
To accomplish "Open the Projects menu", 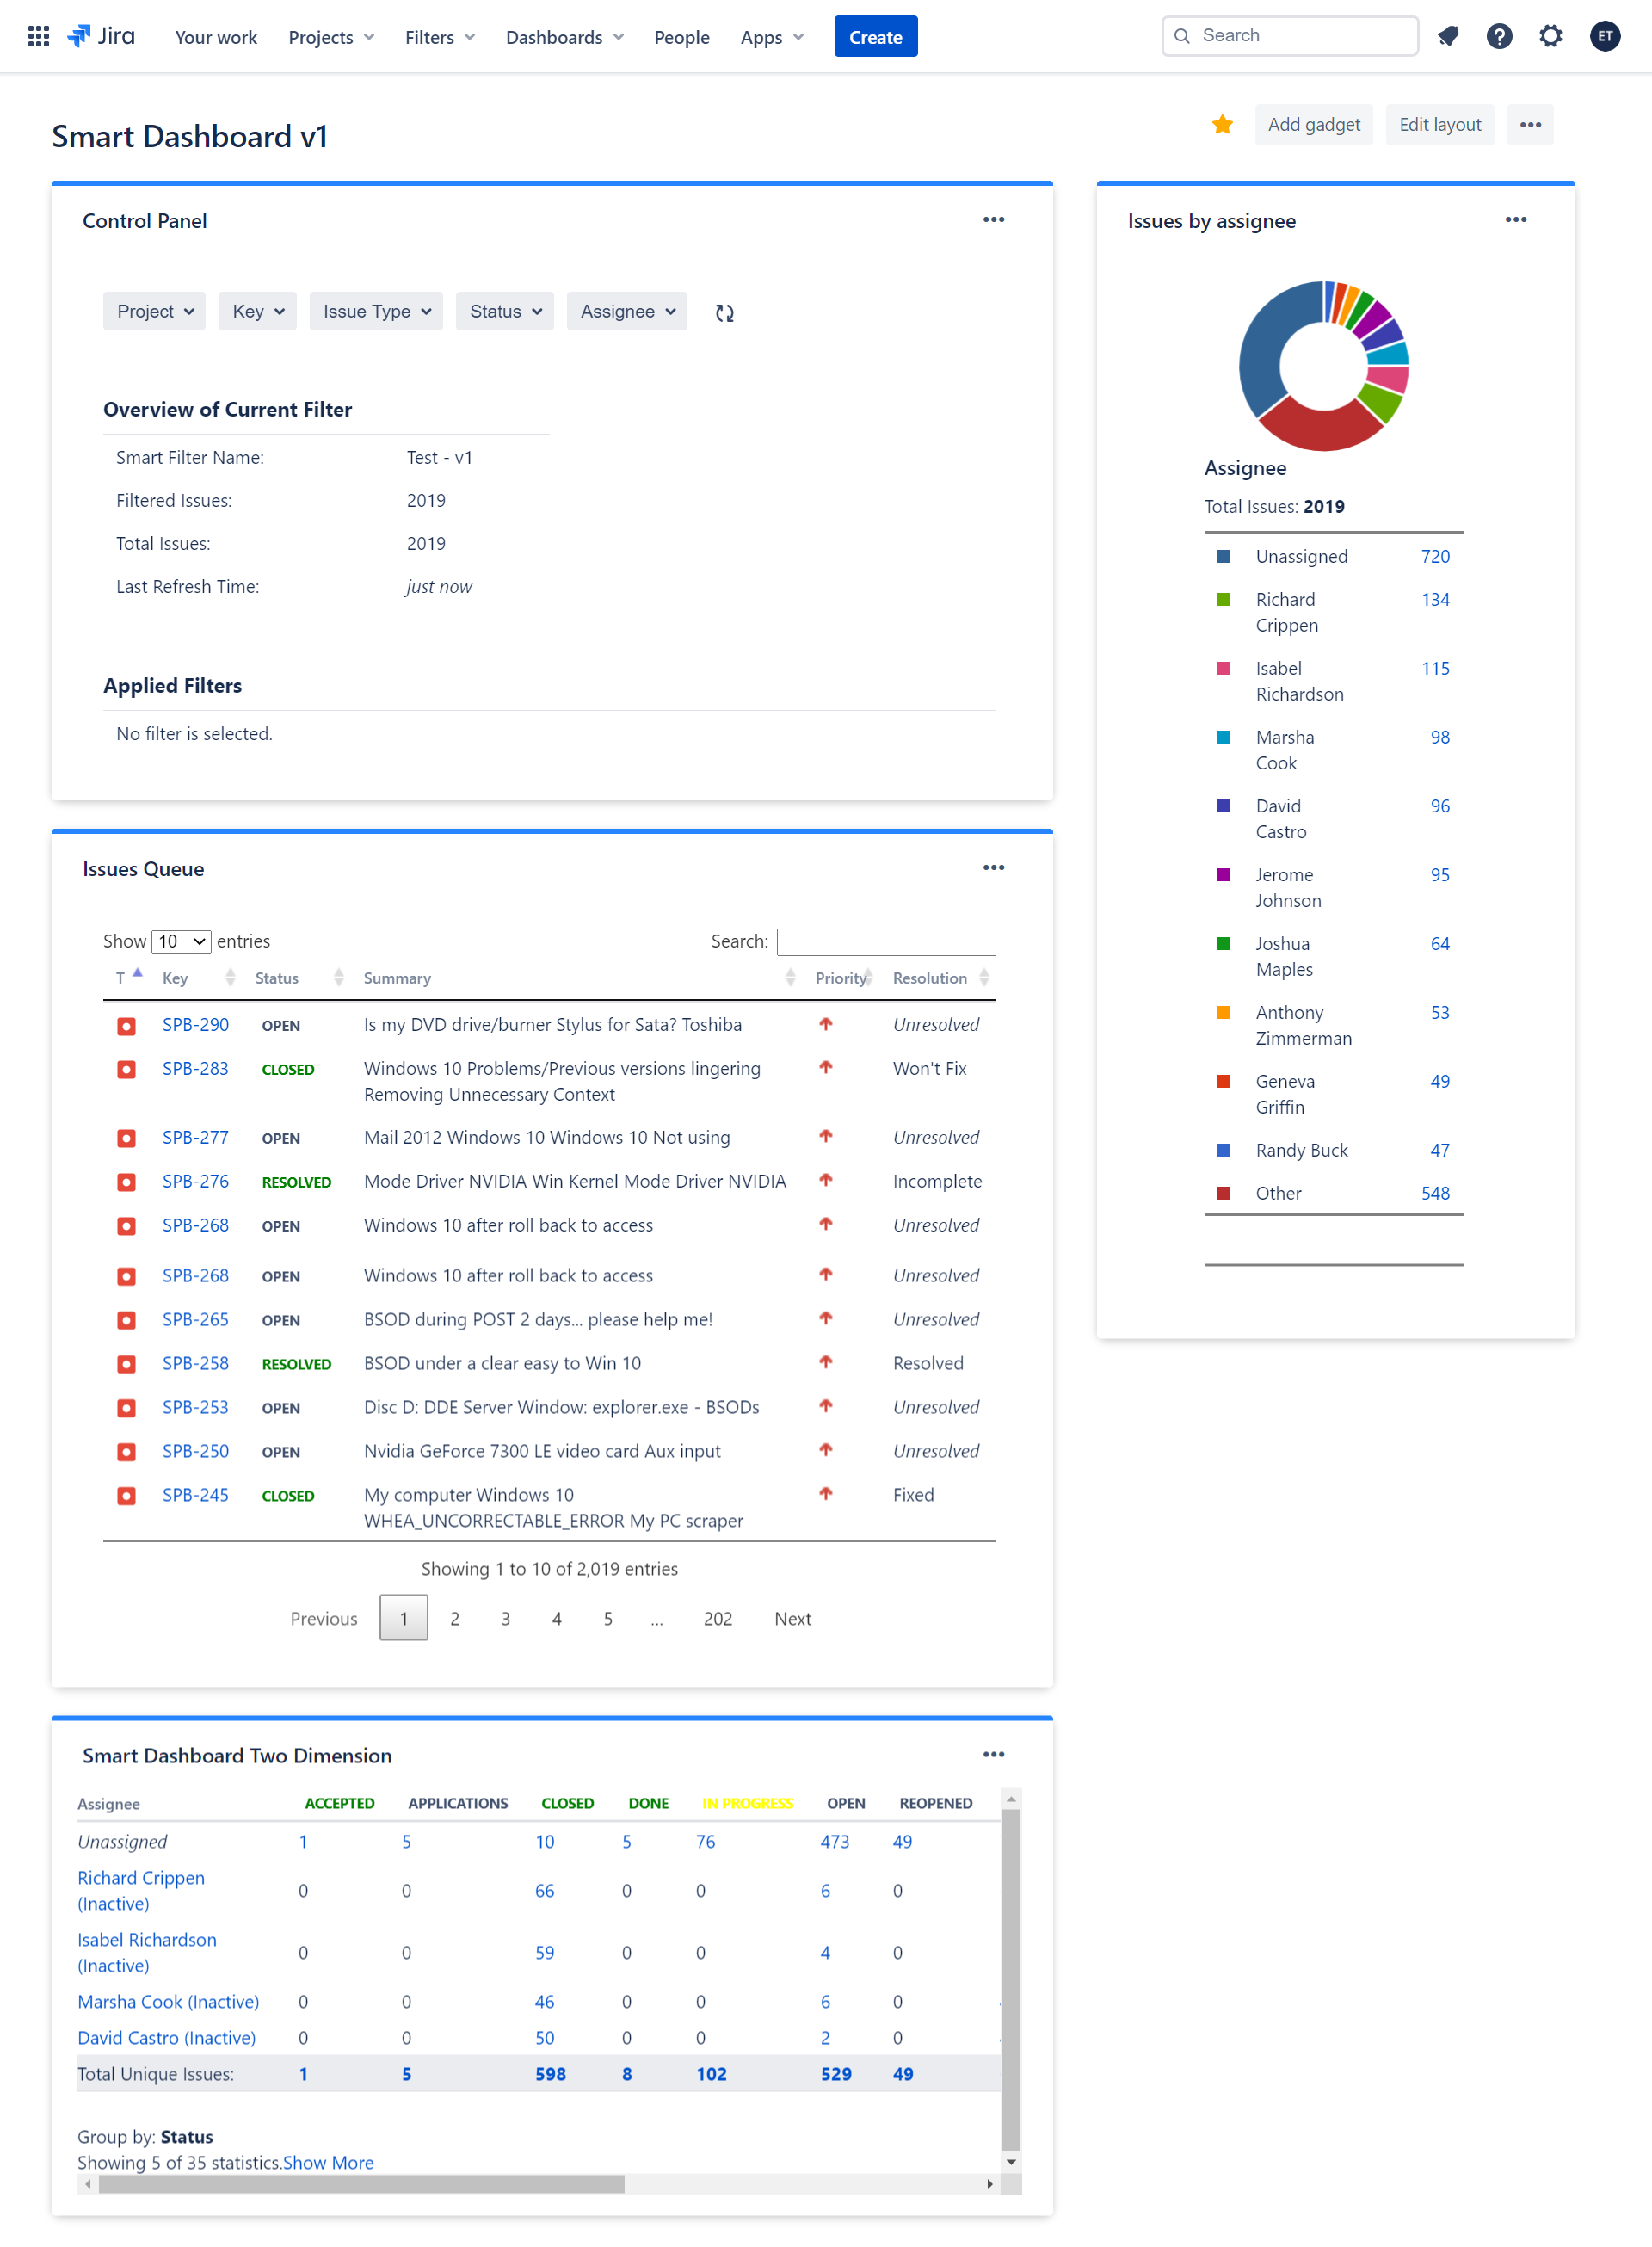I will coord(331,37).
